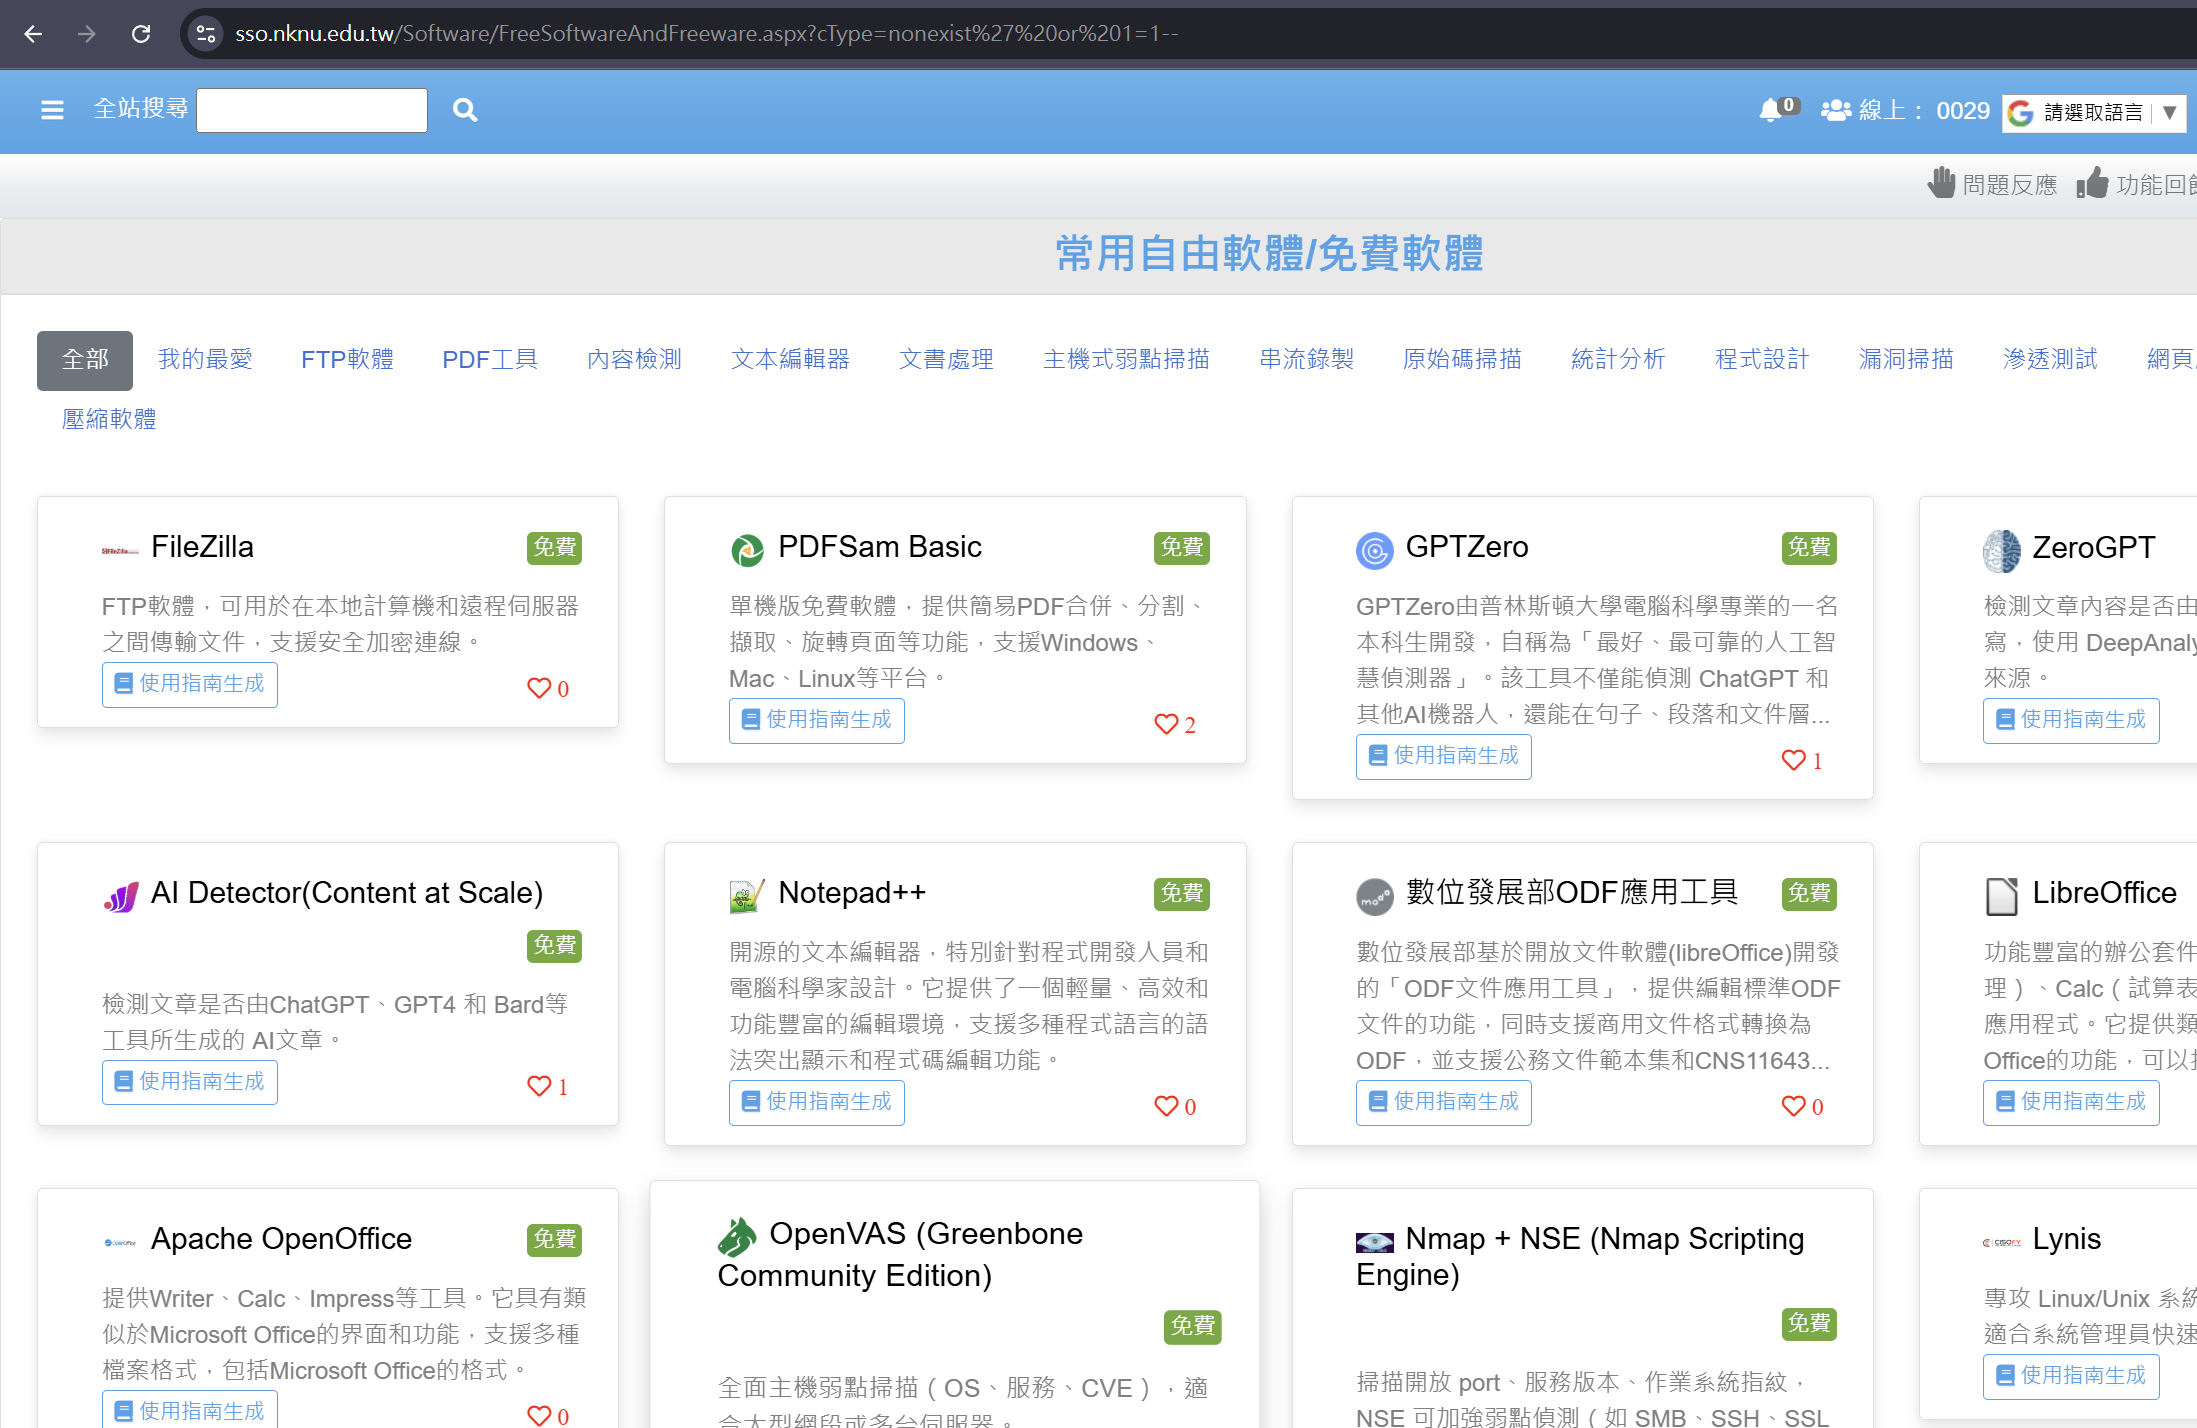This screenshot has width=2197, height=1428.
Task: Like Apache OpenOffice with the heart icon
Action: click(x=539, y=1415)
